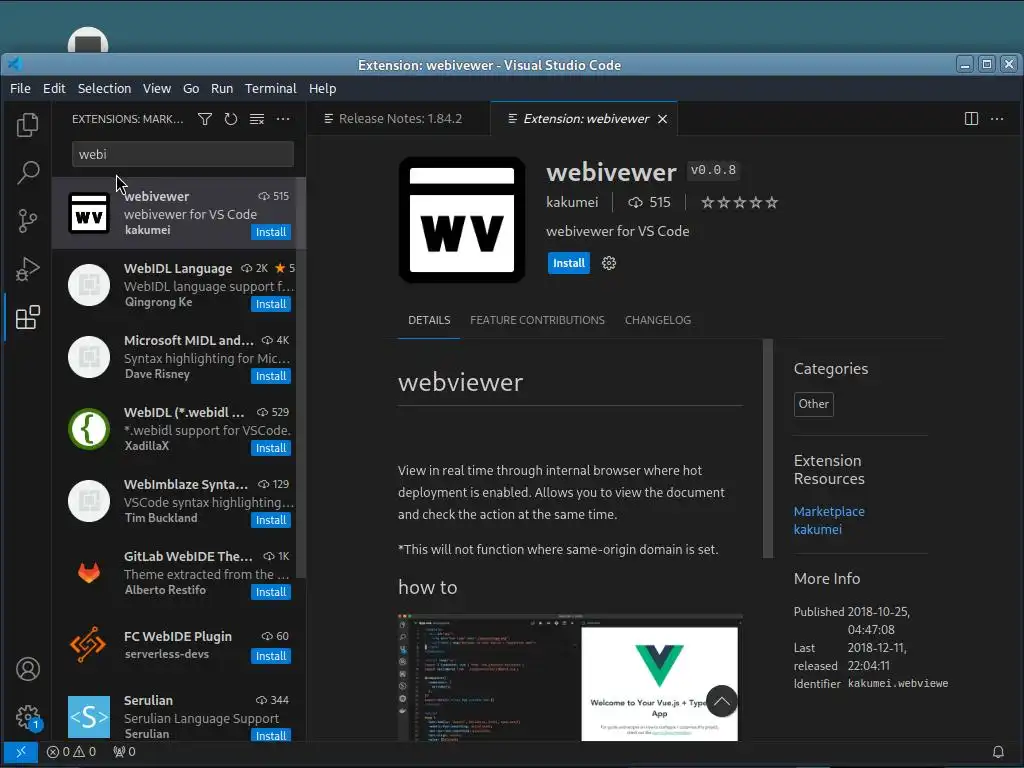Switch to the CHANGELOG tab
This screenshot has height=768, width=1024.
tap(658, 320)
